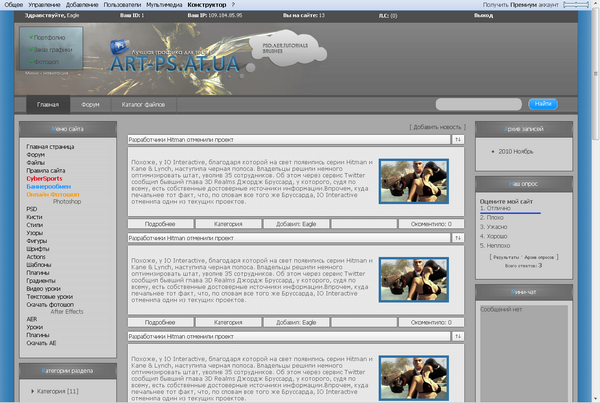Click the sort arrows icon on third news post
Image resolution: width=600 pixels, height=403 pixels.
(x=458, y=336)
